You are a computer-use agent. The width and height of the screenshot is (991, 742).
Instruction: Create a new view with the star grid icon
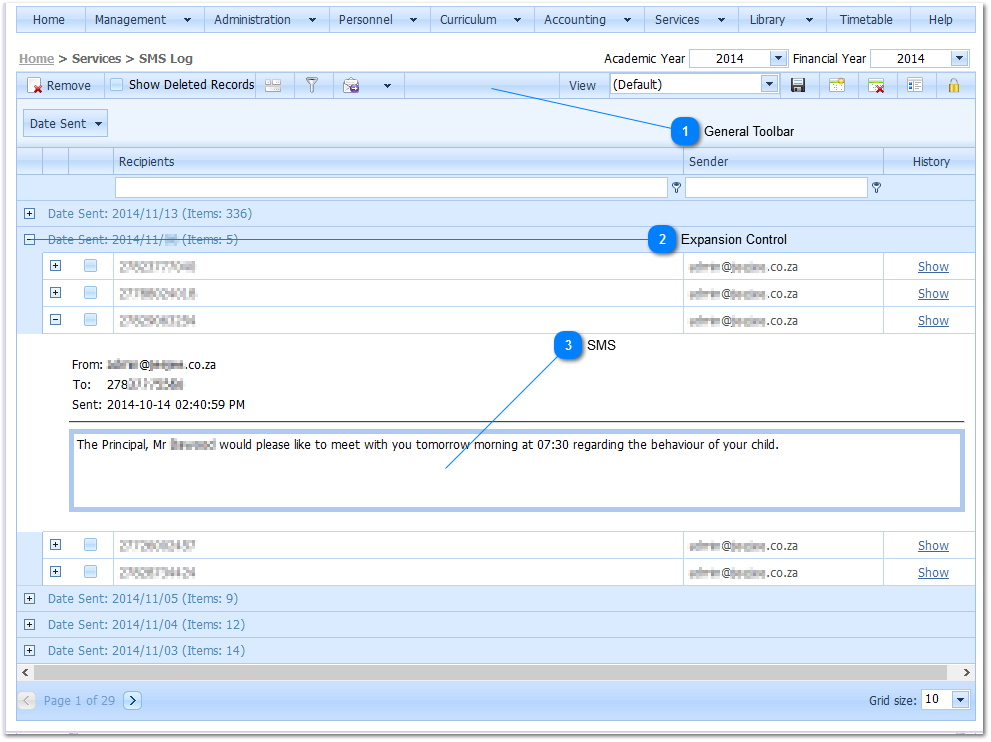tap(837, 85)
